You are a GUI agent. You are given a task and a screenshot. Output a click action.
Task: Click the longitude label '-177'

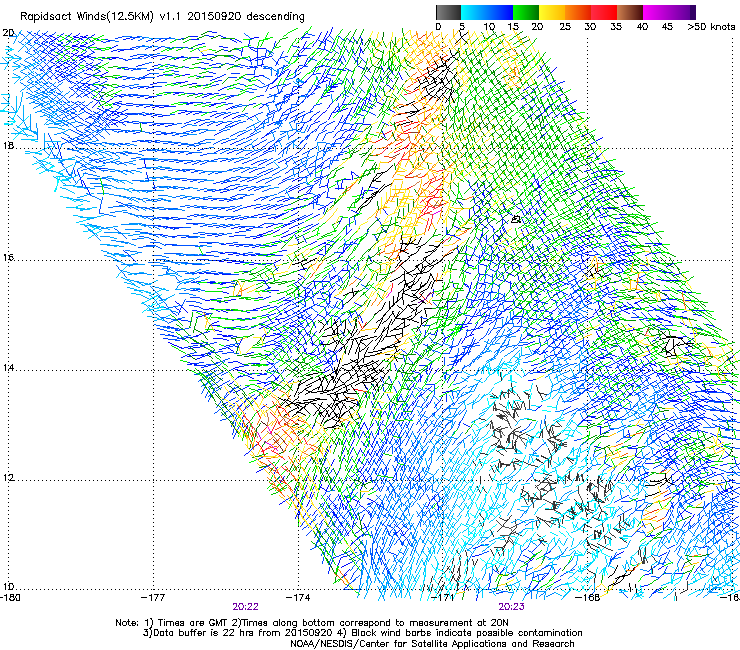click(x=153, y=598)
